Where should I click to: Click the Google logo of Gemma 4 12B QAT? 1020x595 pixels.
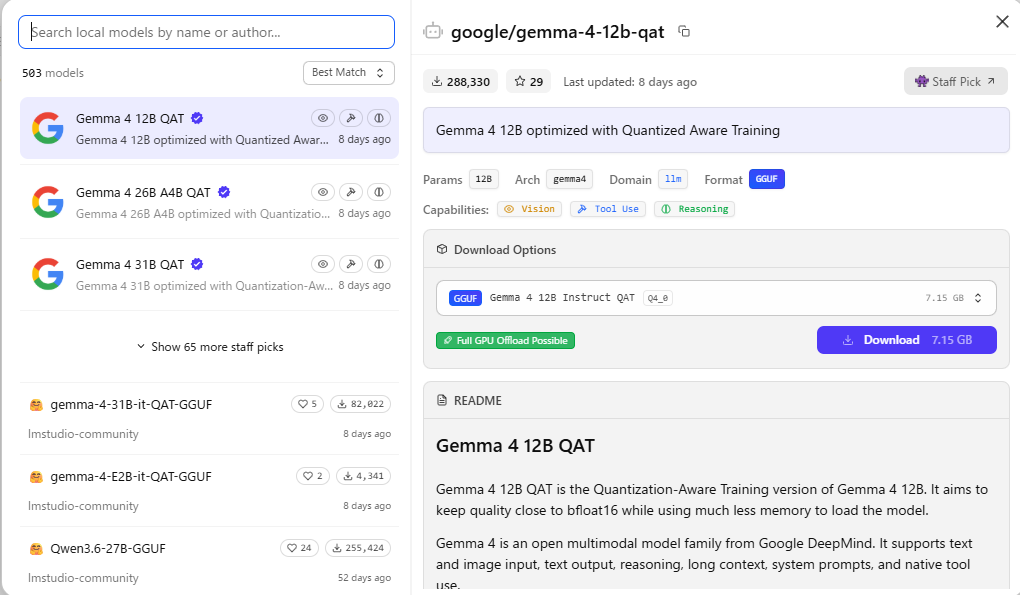(48, 128)
